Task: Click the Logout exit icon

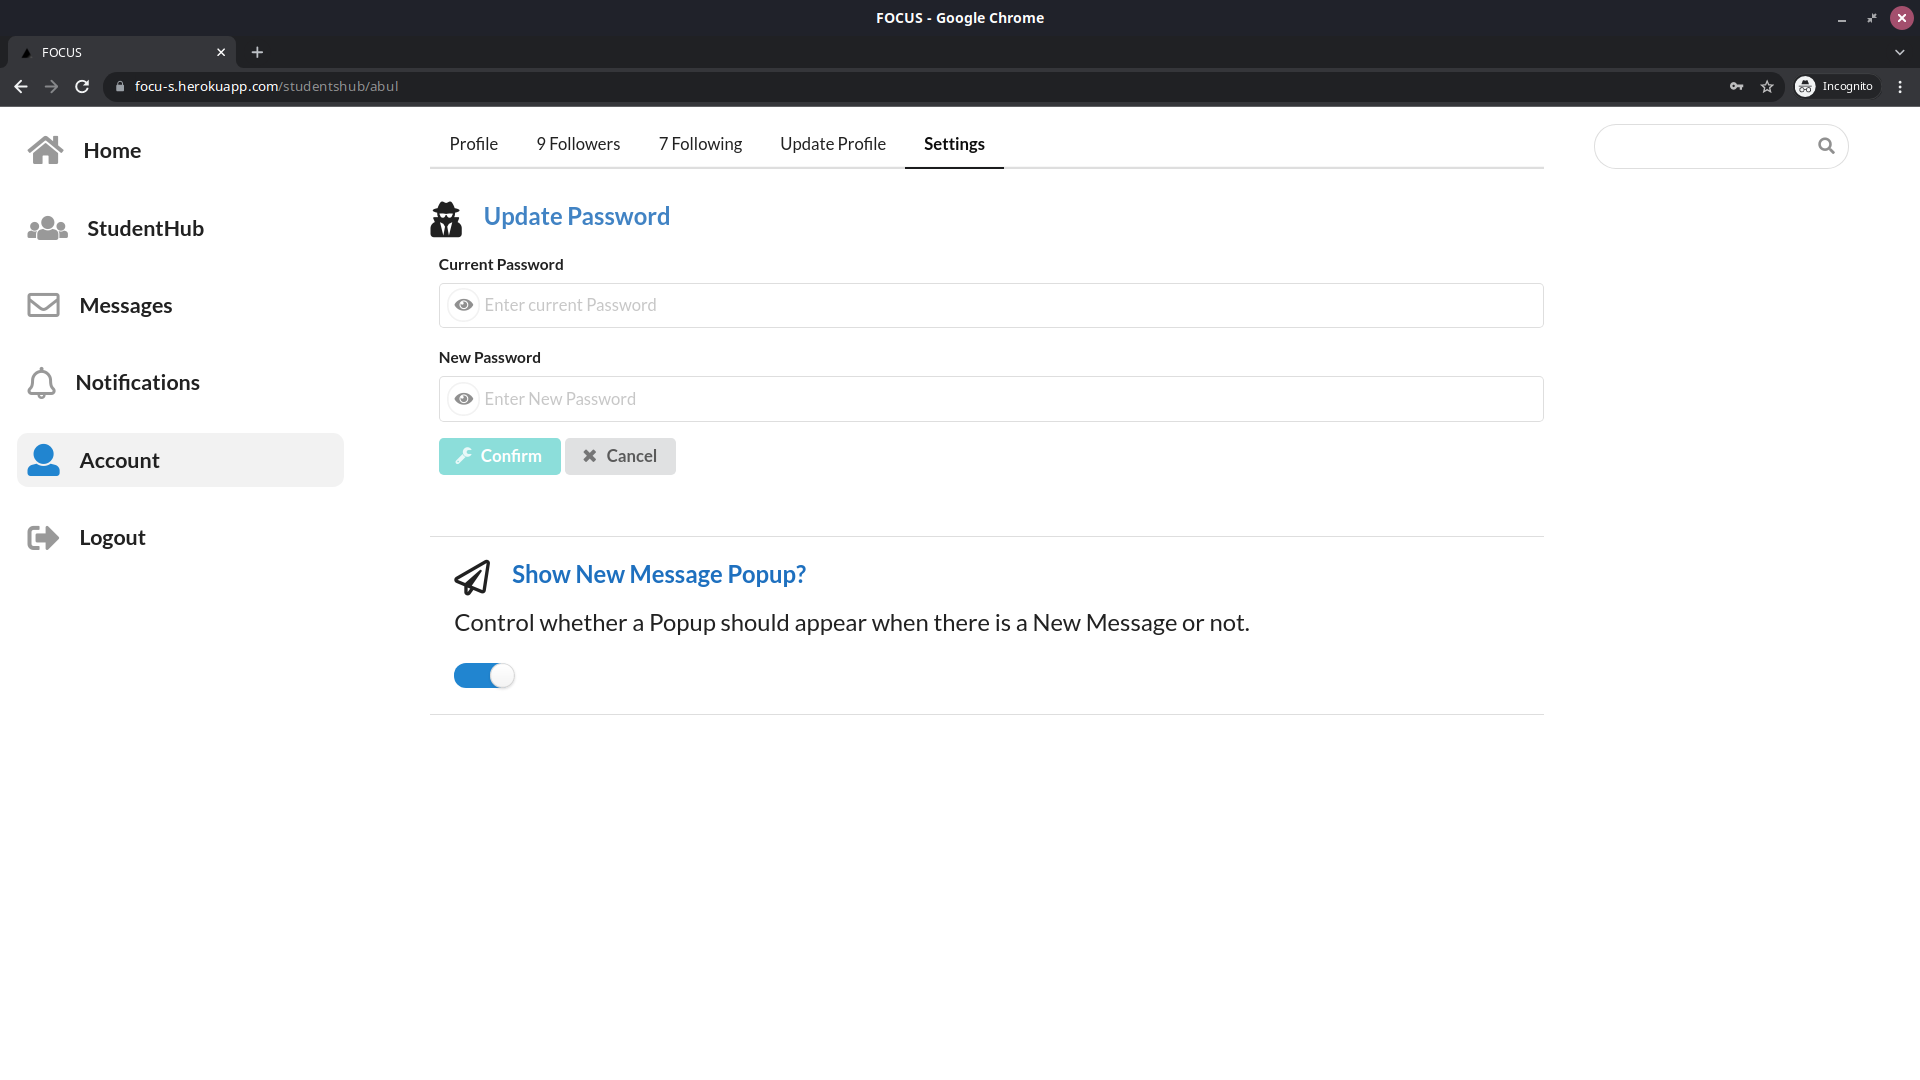Action: click(x=43, y=538)
